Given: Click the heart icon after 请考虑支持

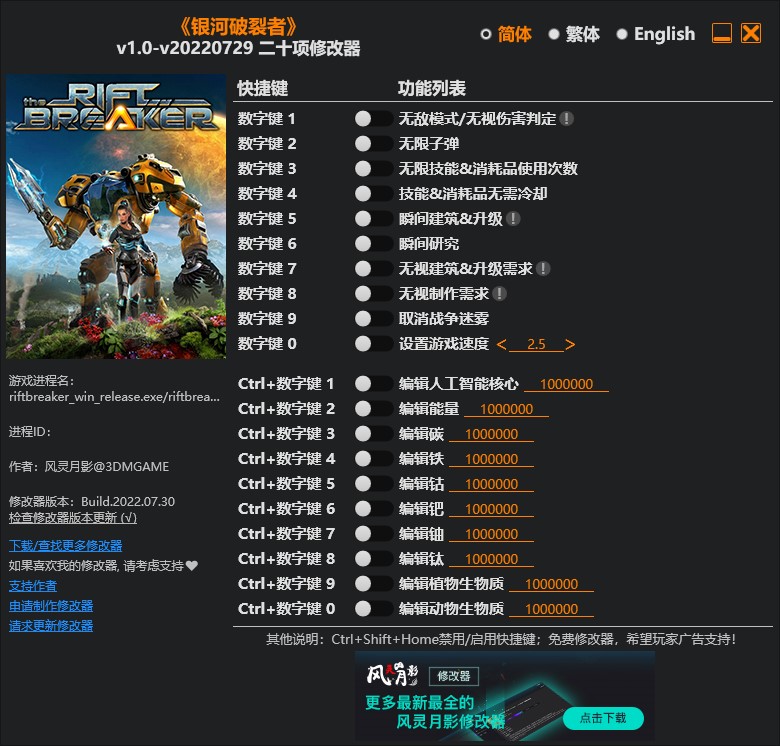Looking at the screenshot, I should [192, 565].
